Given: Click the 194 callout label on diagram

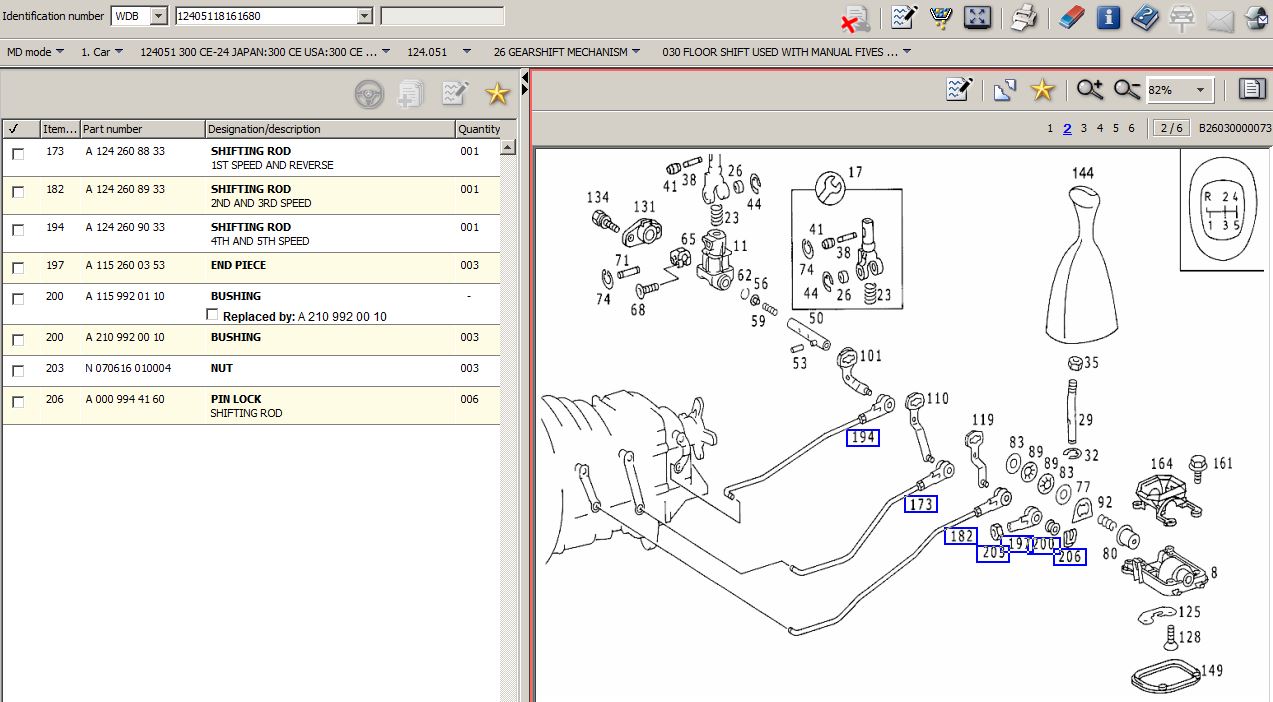Looking at the screenshot, I should coord(863,438).
